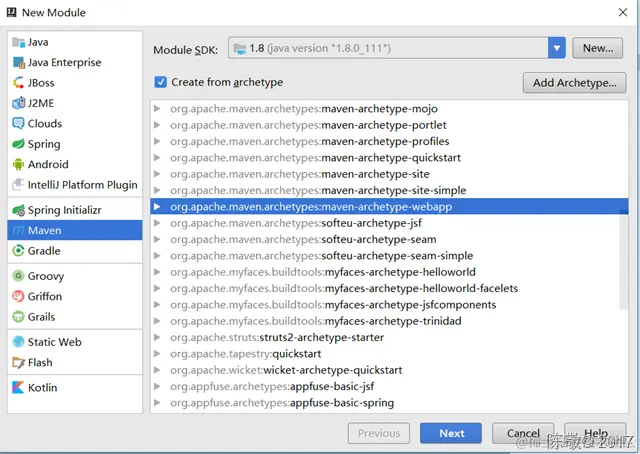Viewport: 640px width, 454px height.
Task: Pick the Android robot icon
Action: (x=18, y=165)
